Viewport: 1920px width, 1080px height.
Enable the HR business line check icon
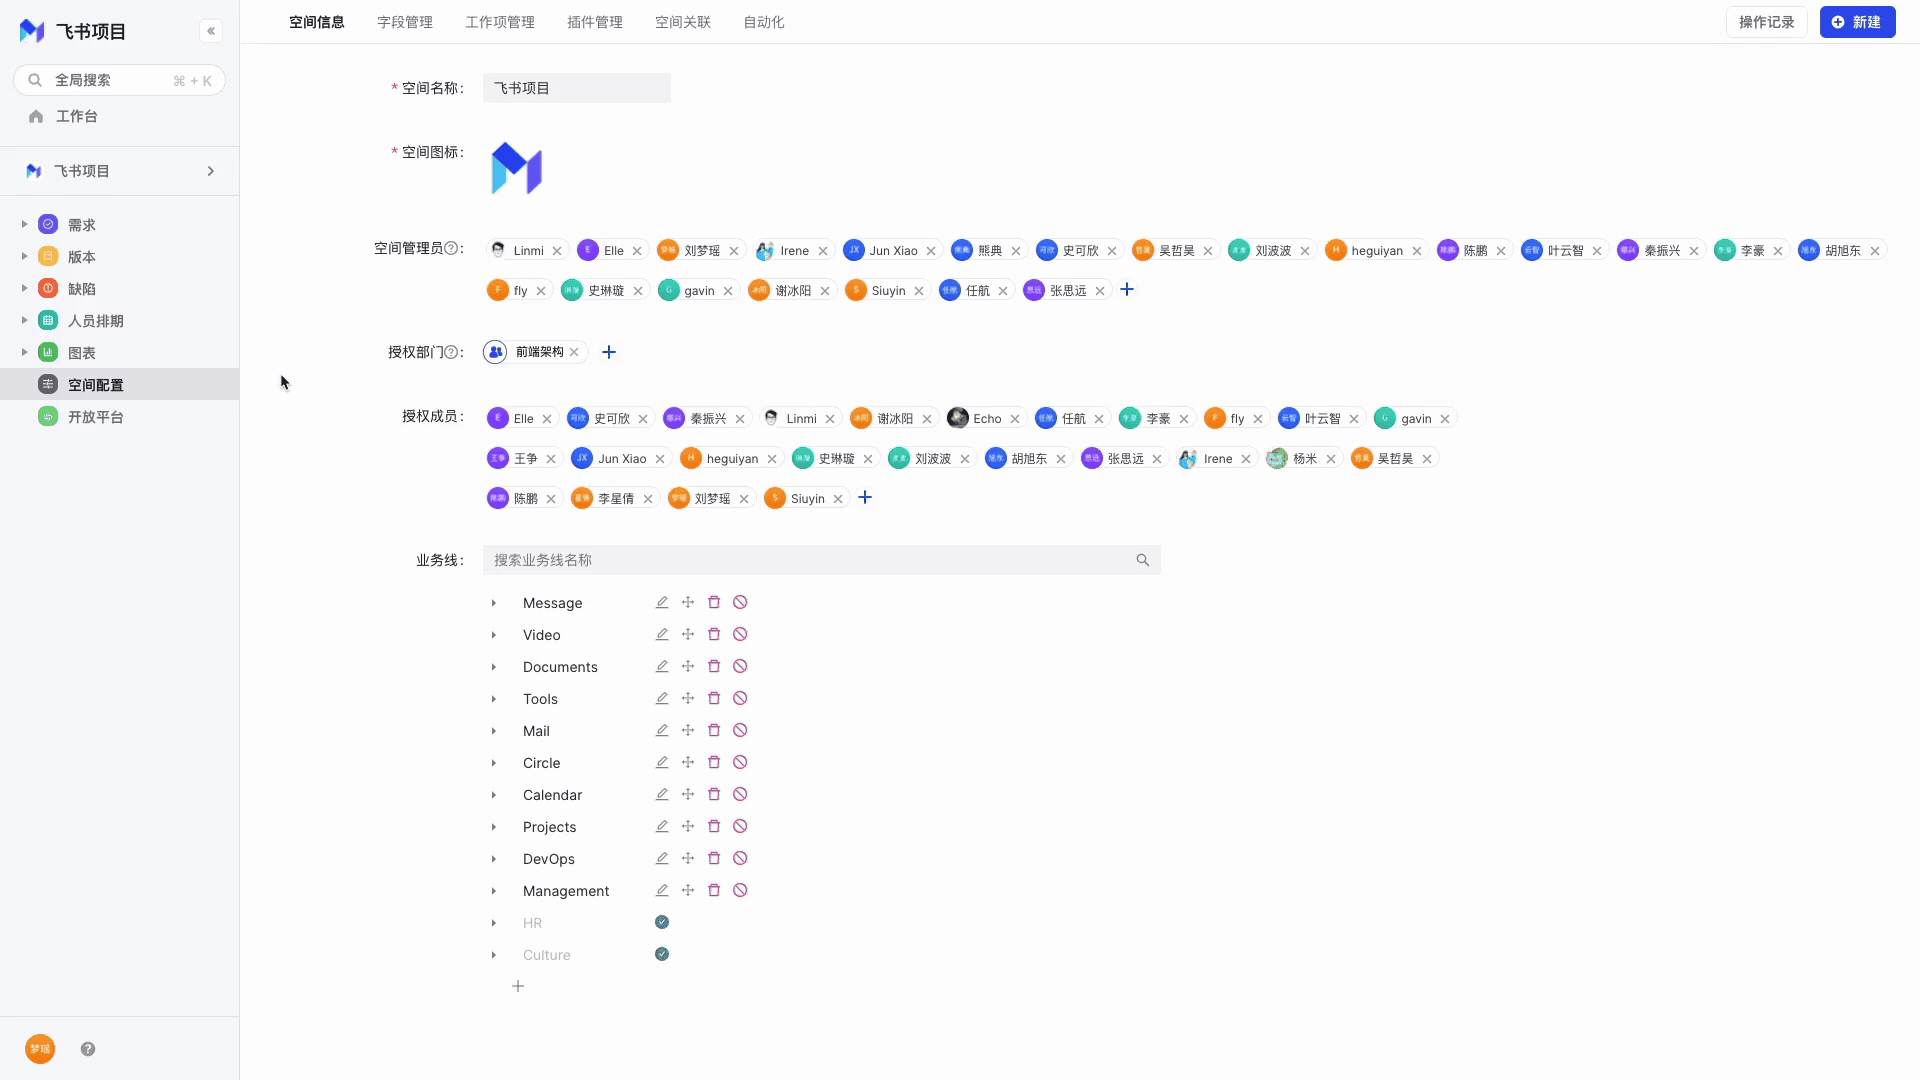662,922
